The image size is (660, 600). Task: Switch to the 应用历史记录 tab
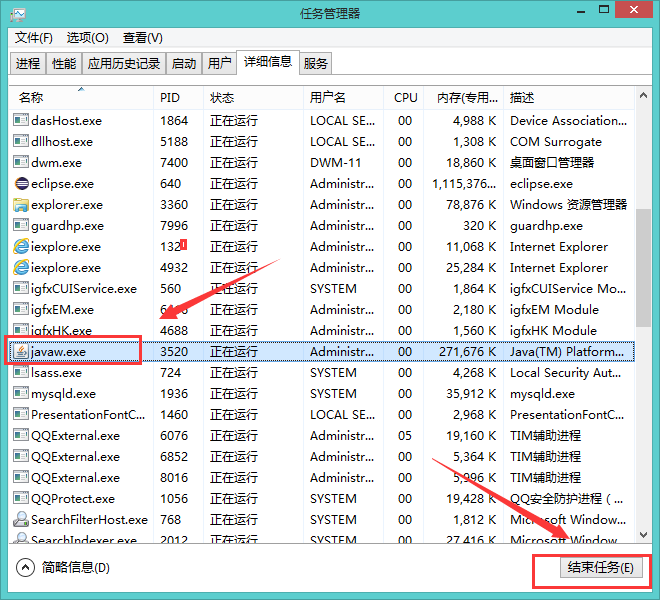pos(124,64)
